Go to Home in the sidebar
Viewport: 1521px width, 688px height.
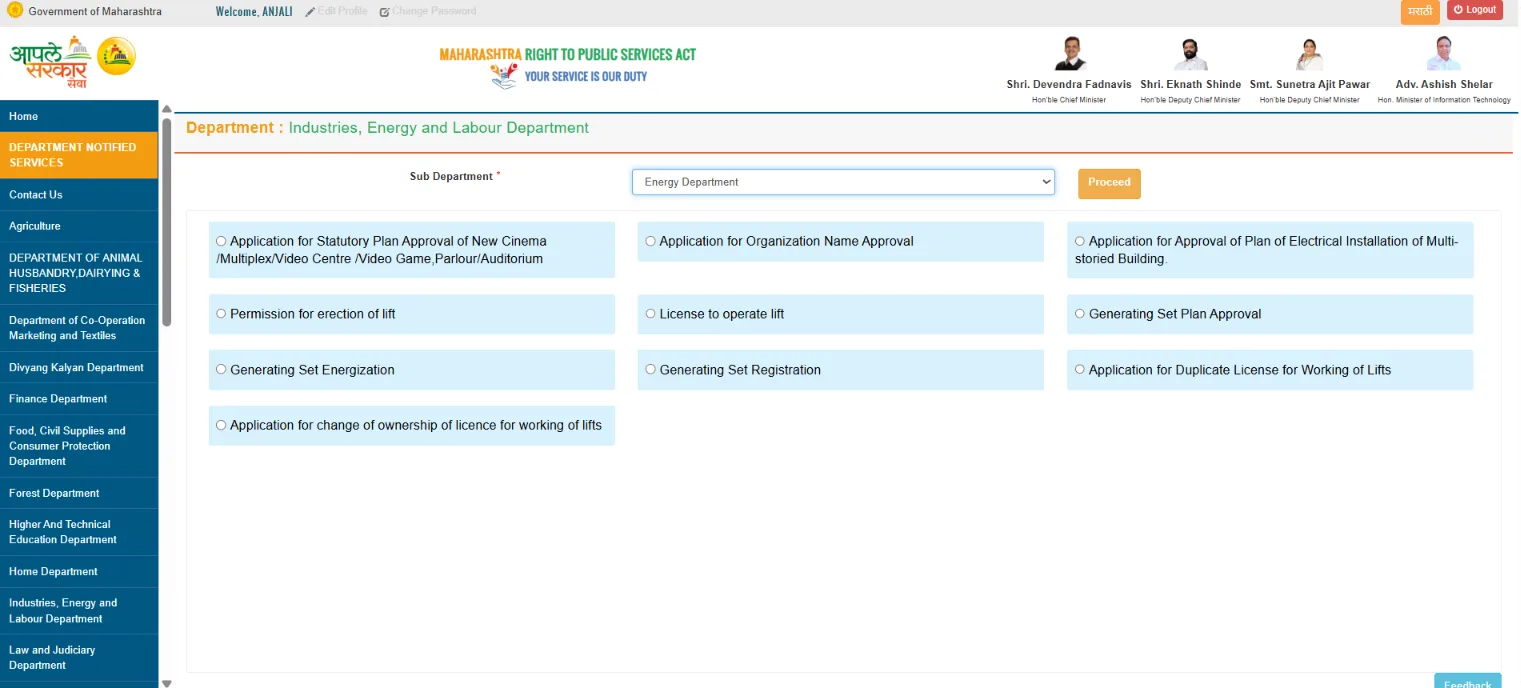(x=79, y=116)
